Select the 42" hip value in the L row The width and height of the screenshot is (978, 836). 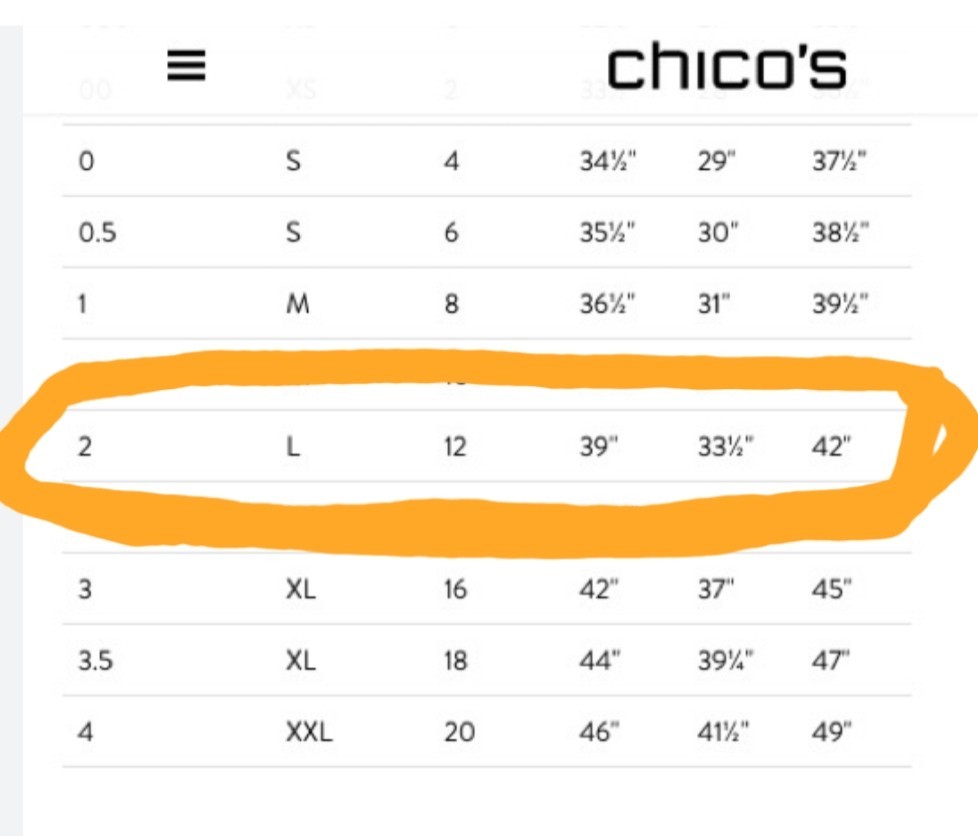coord(831,447)
